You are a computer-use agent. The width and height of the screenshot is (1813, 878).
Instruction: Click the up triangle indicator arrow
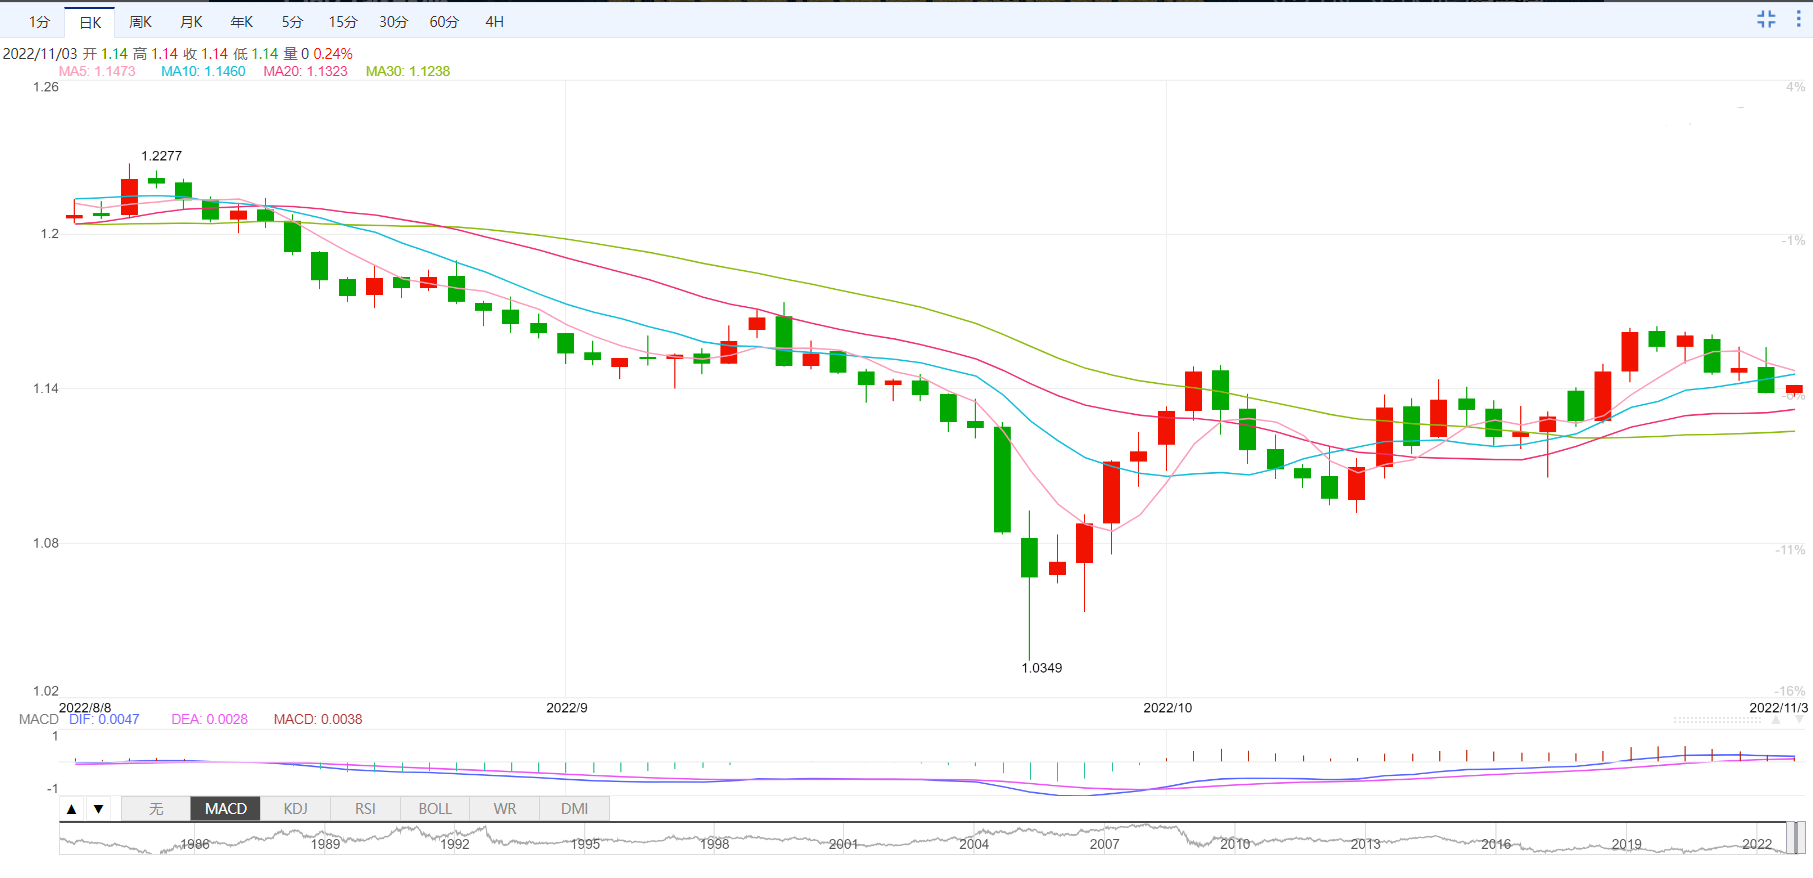point(72,809)
